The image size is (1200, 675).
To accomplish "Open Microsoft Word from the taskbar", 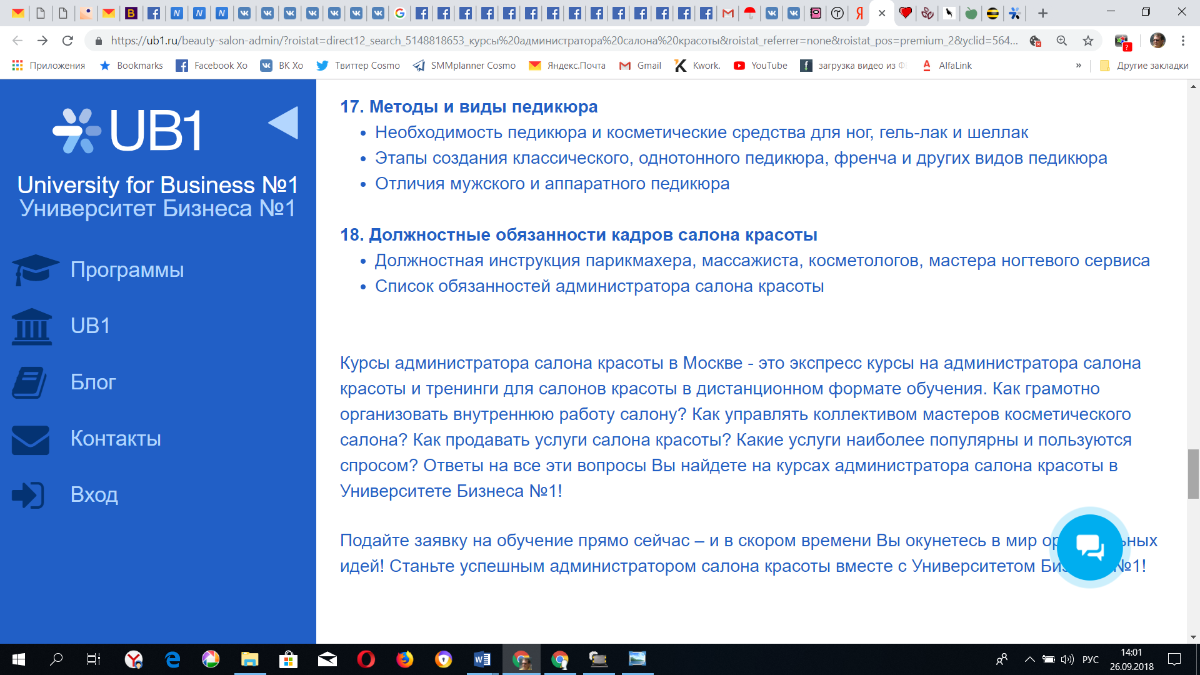I will pyautogui.click(x=480, y=659).
